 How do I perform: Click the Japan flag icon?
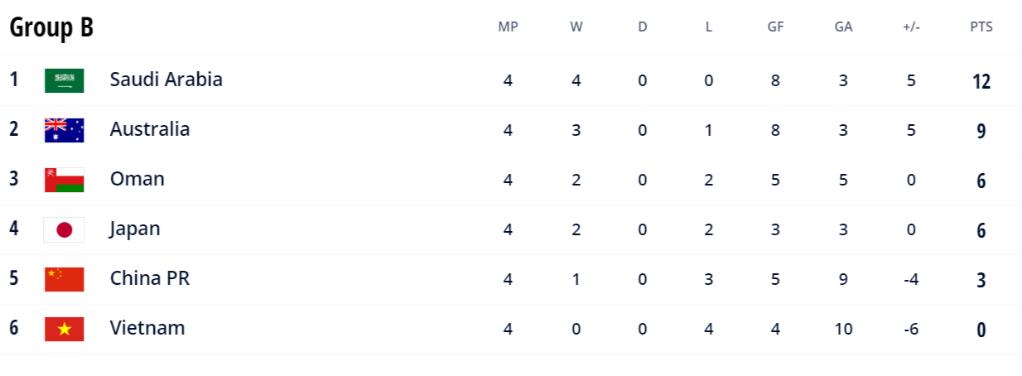point(64,229)
